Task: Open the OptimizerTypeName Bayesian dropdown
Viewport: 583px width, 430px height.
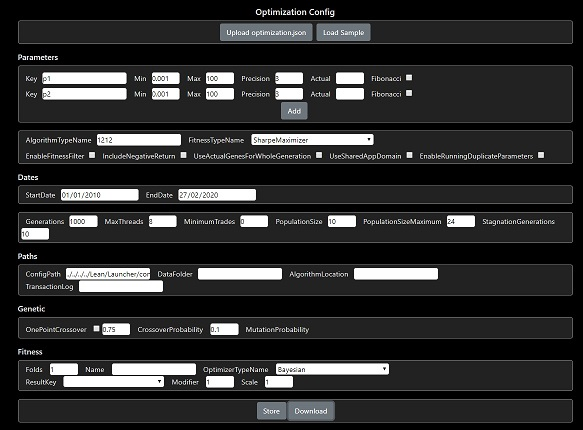Action: 332,369
